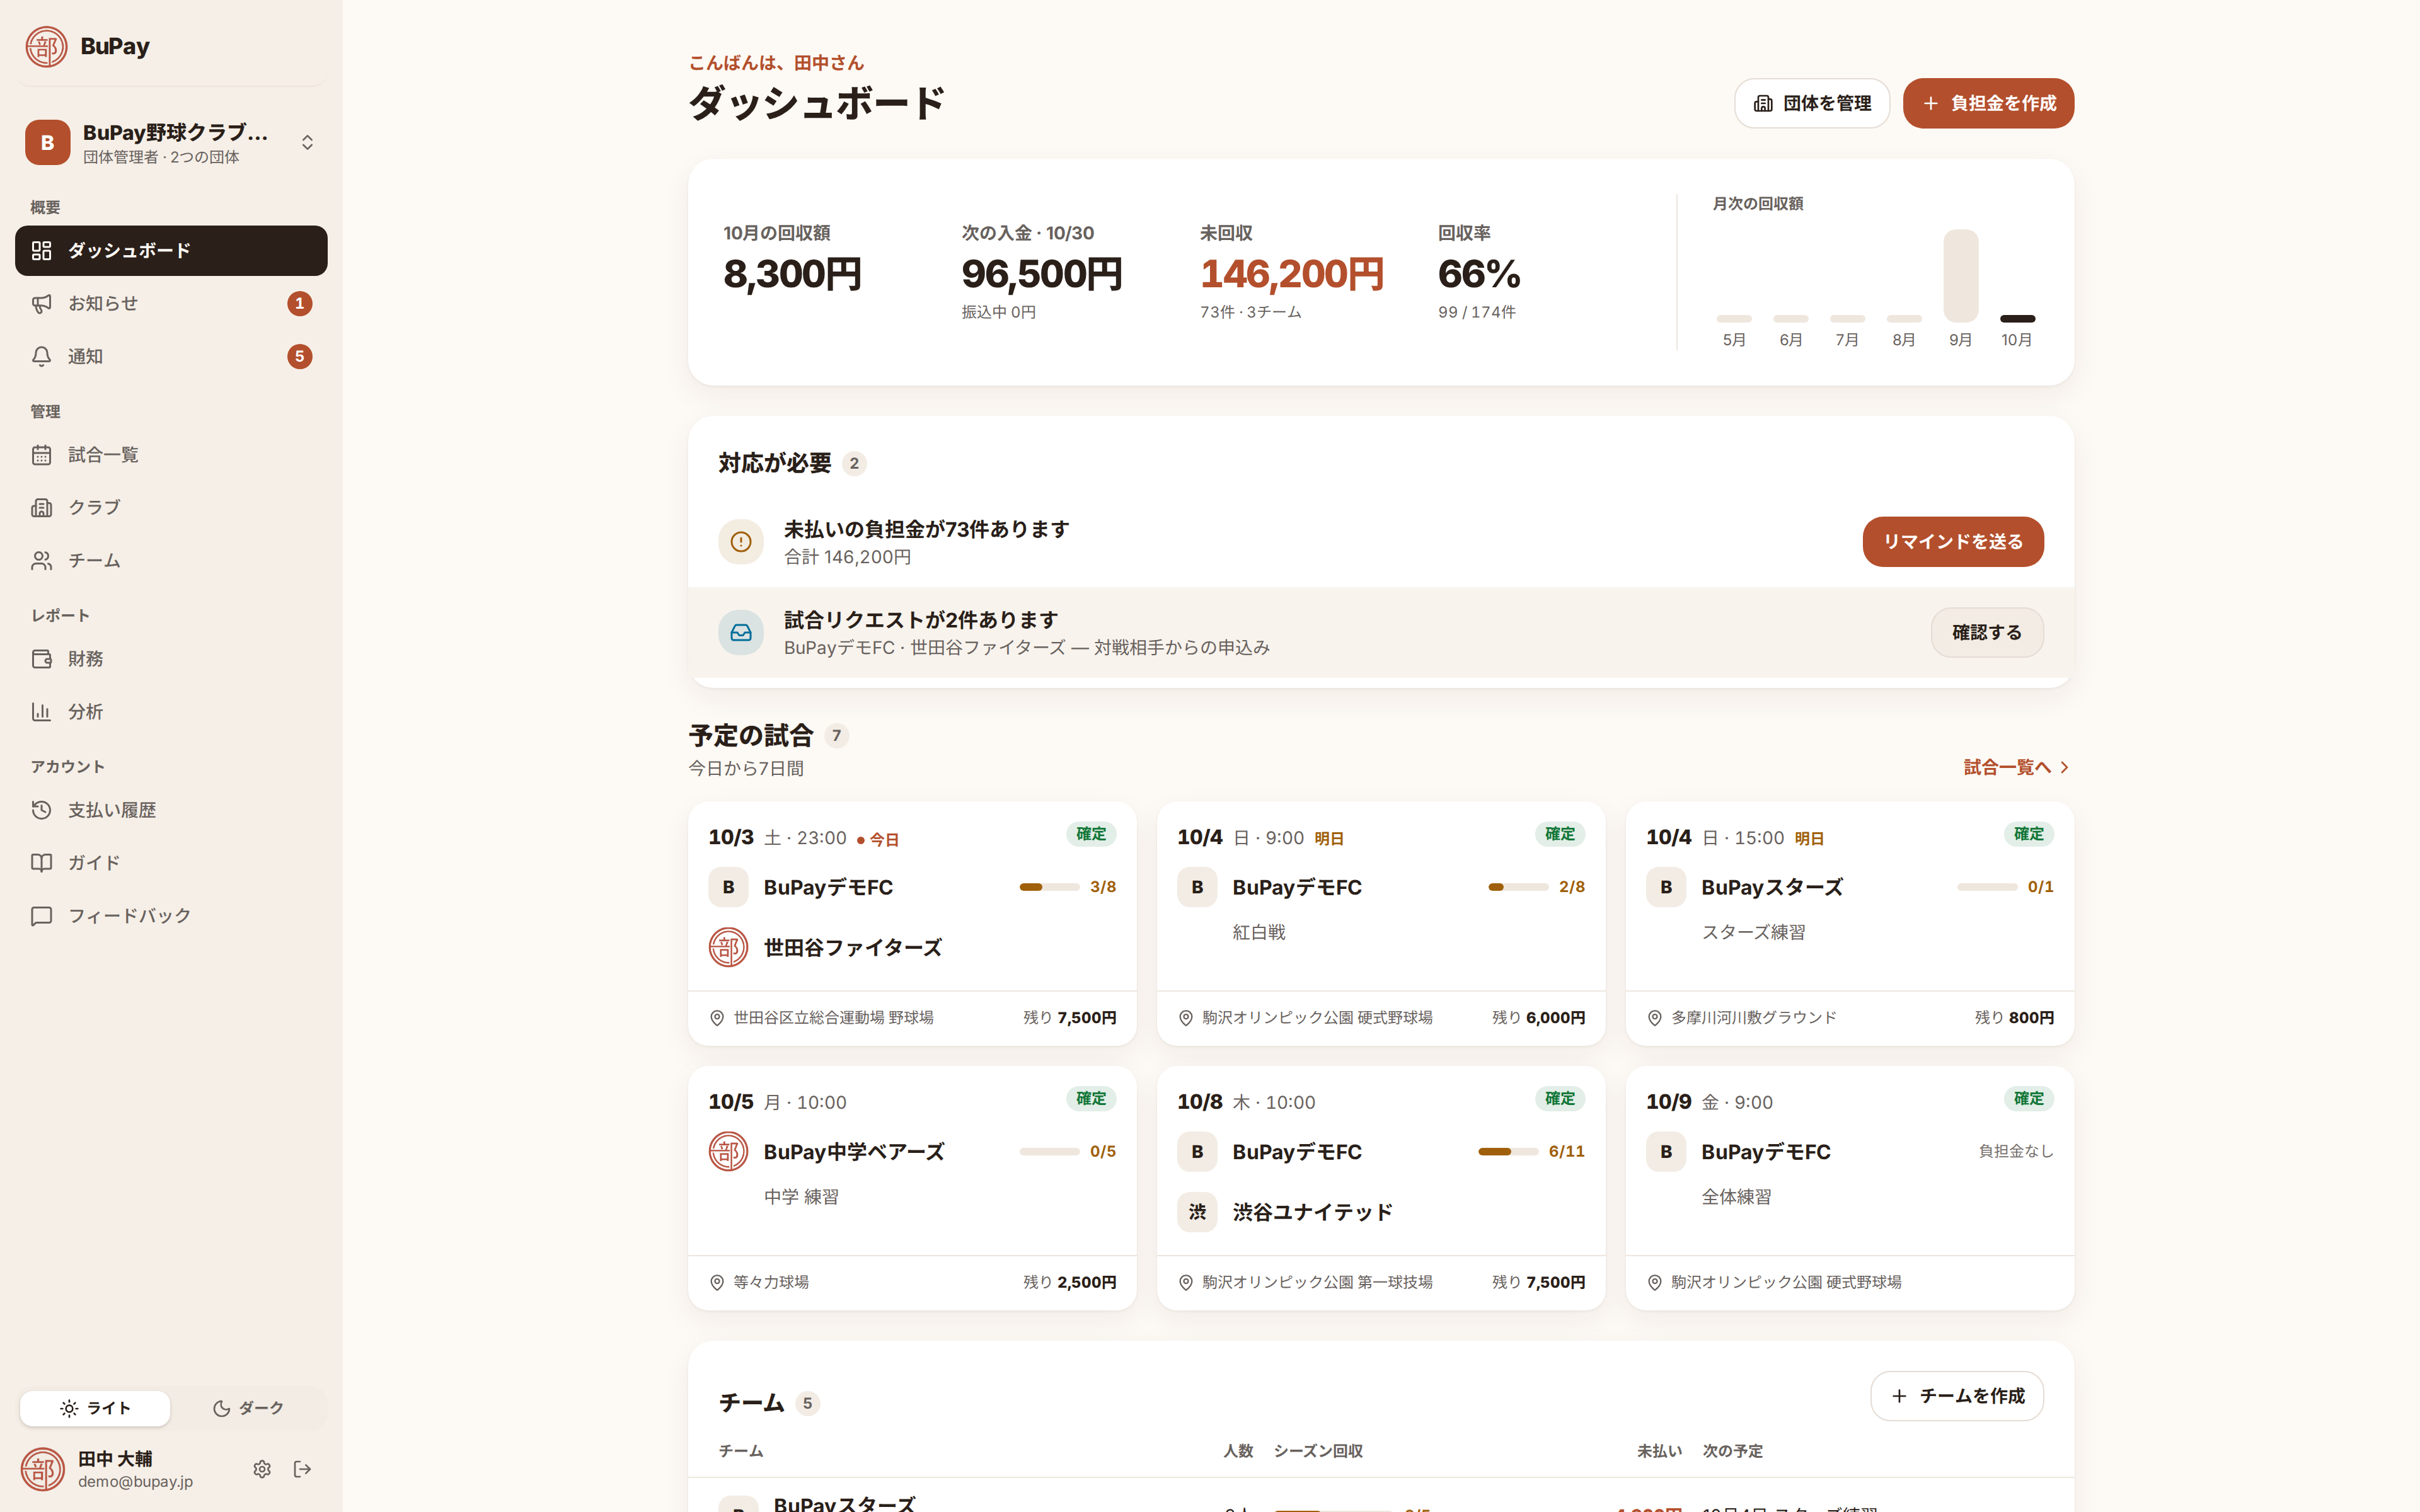Click chevron arrows on organization switcher
Screen dimensions: 2420x1512
pos(307,143)
